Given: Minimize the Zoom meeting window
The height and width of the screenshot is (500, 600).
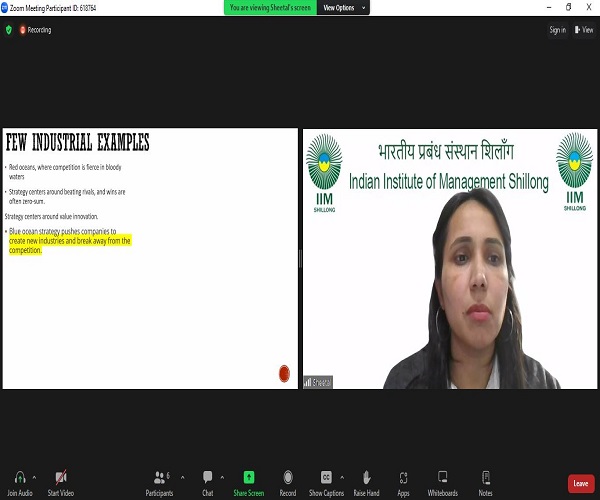Looking at the screenshot, I should [549, 7].
